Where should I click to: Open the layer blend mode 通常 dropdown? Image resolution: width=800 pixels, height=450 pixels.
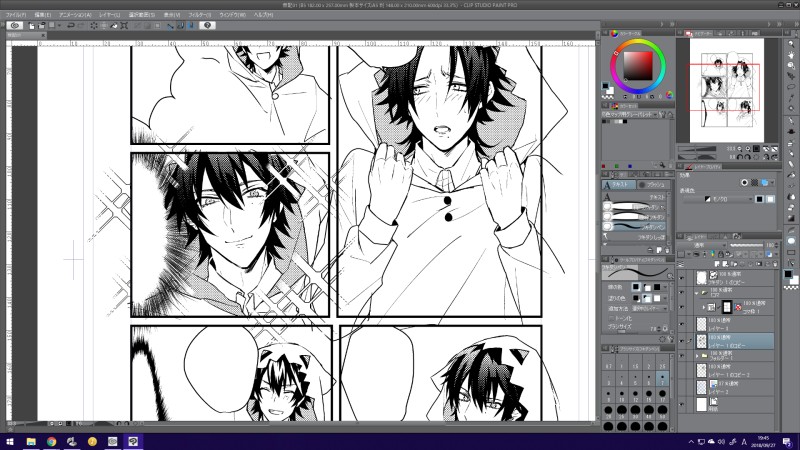(x=702, y=245)
